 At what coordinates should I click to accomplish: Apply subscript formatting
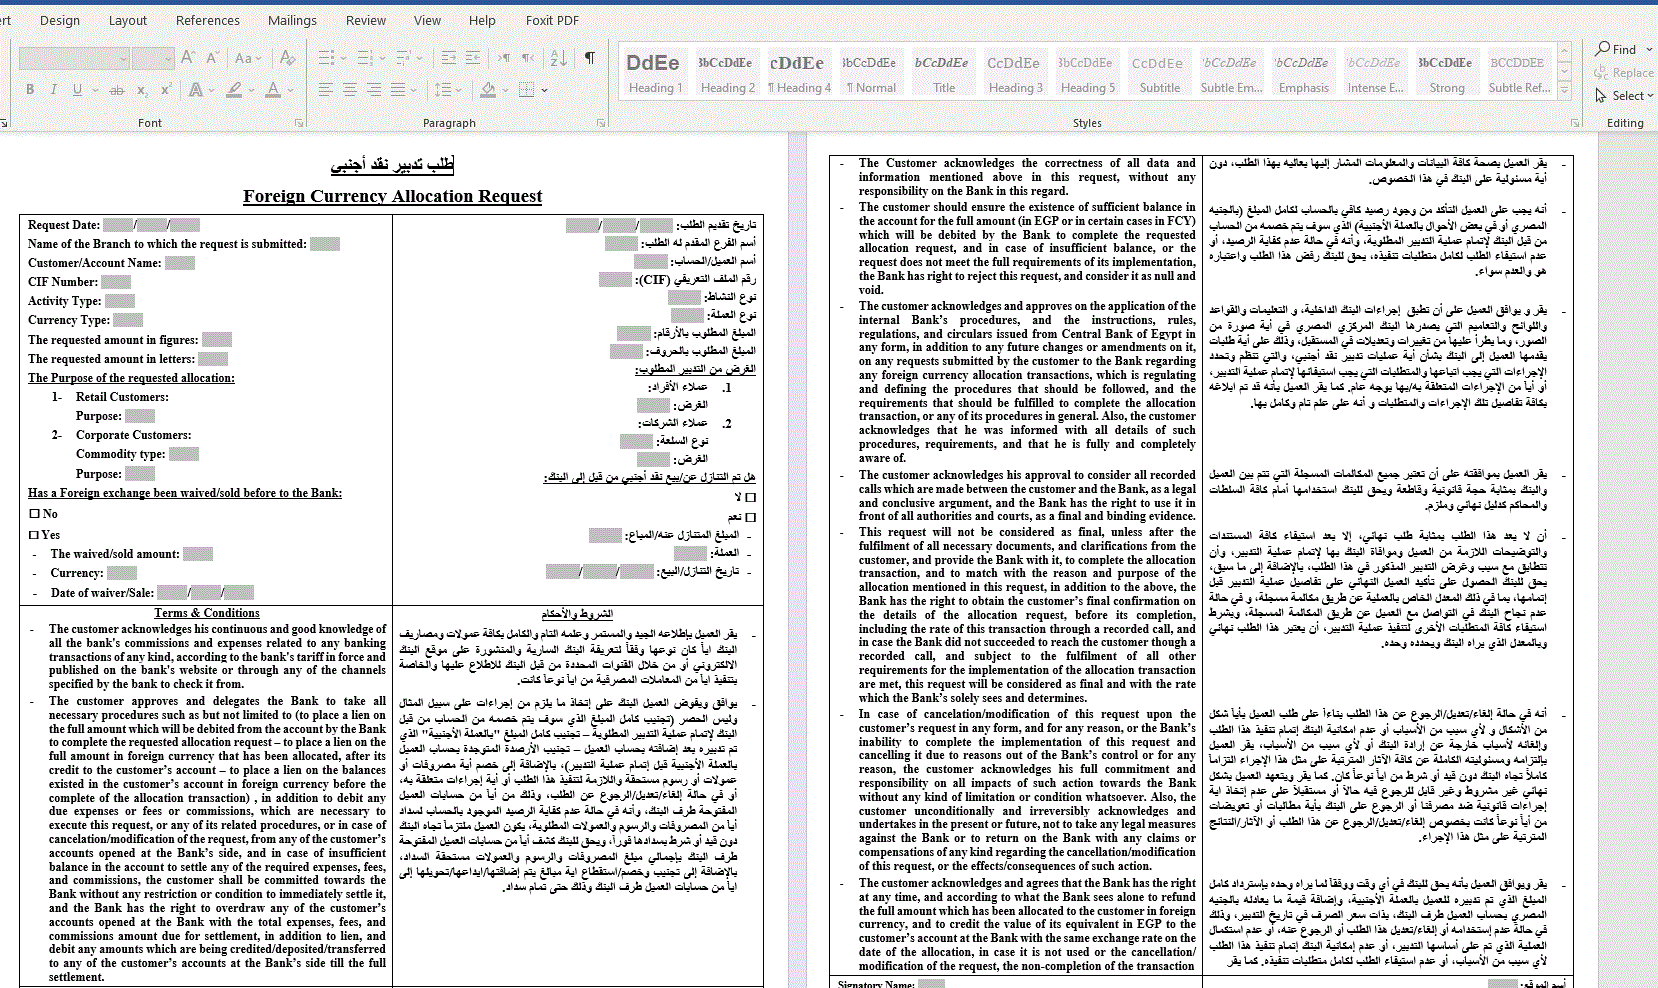142,90
